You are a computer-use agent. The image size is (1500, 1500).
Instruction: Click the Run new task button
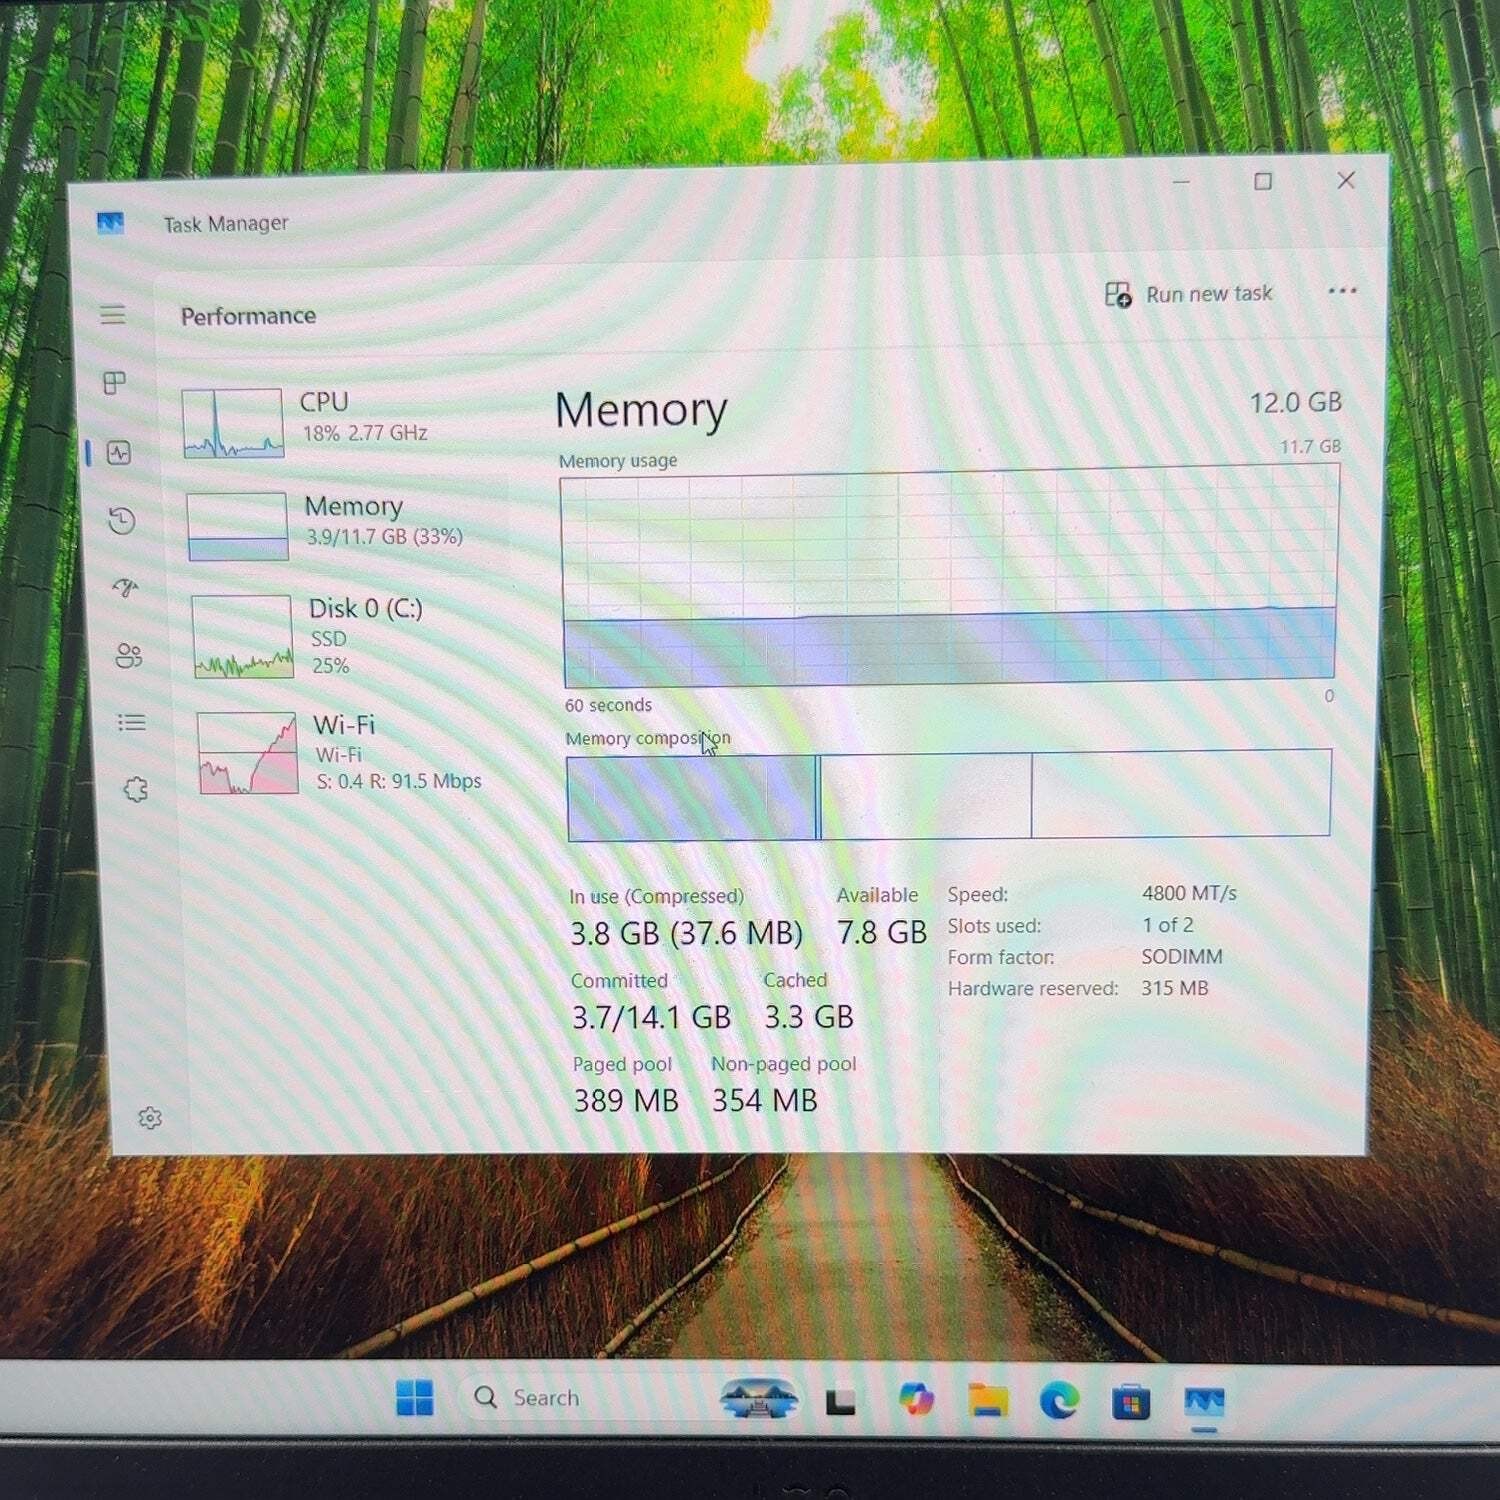coord(1188,294)
